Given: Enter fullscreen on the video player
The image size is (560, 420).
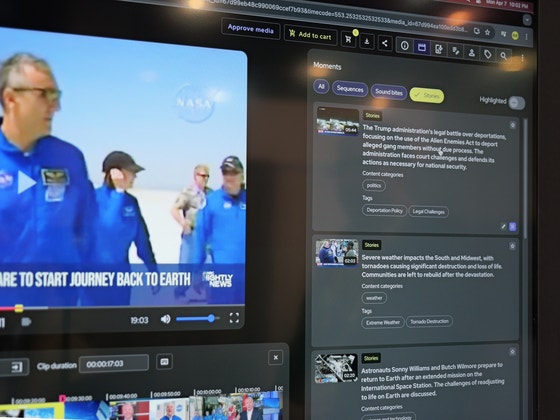Looking at the screenshot, I should pyautogui.click(x=234, y=318).
